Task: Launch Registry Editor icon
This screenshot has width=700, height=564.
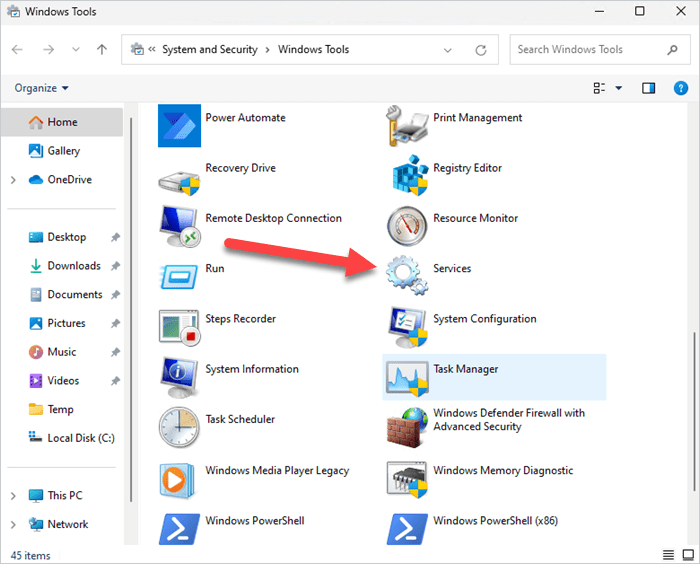Action: (x=409, y=175)
